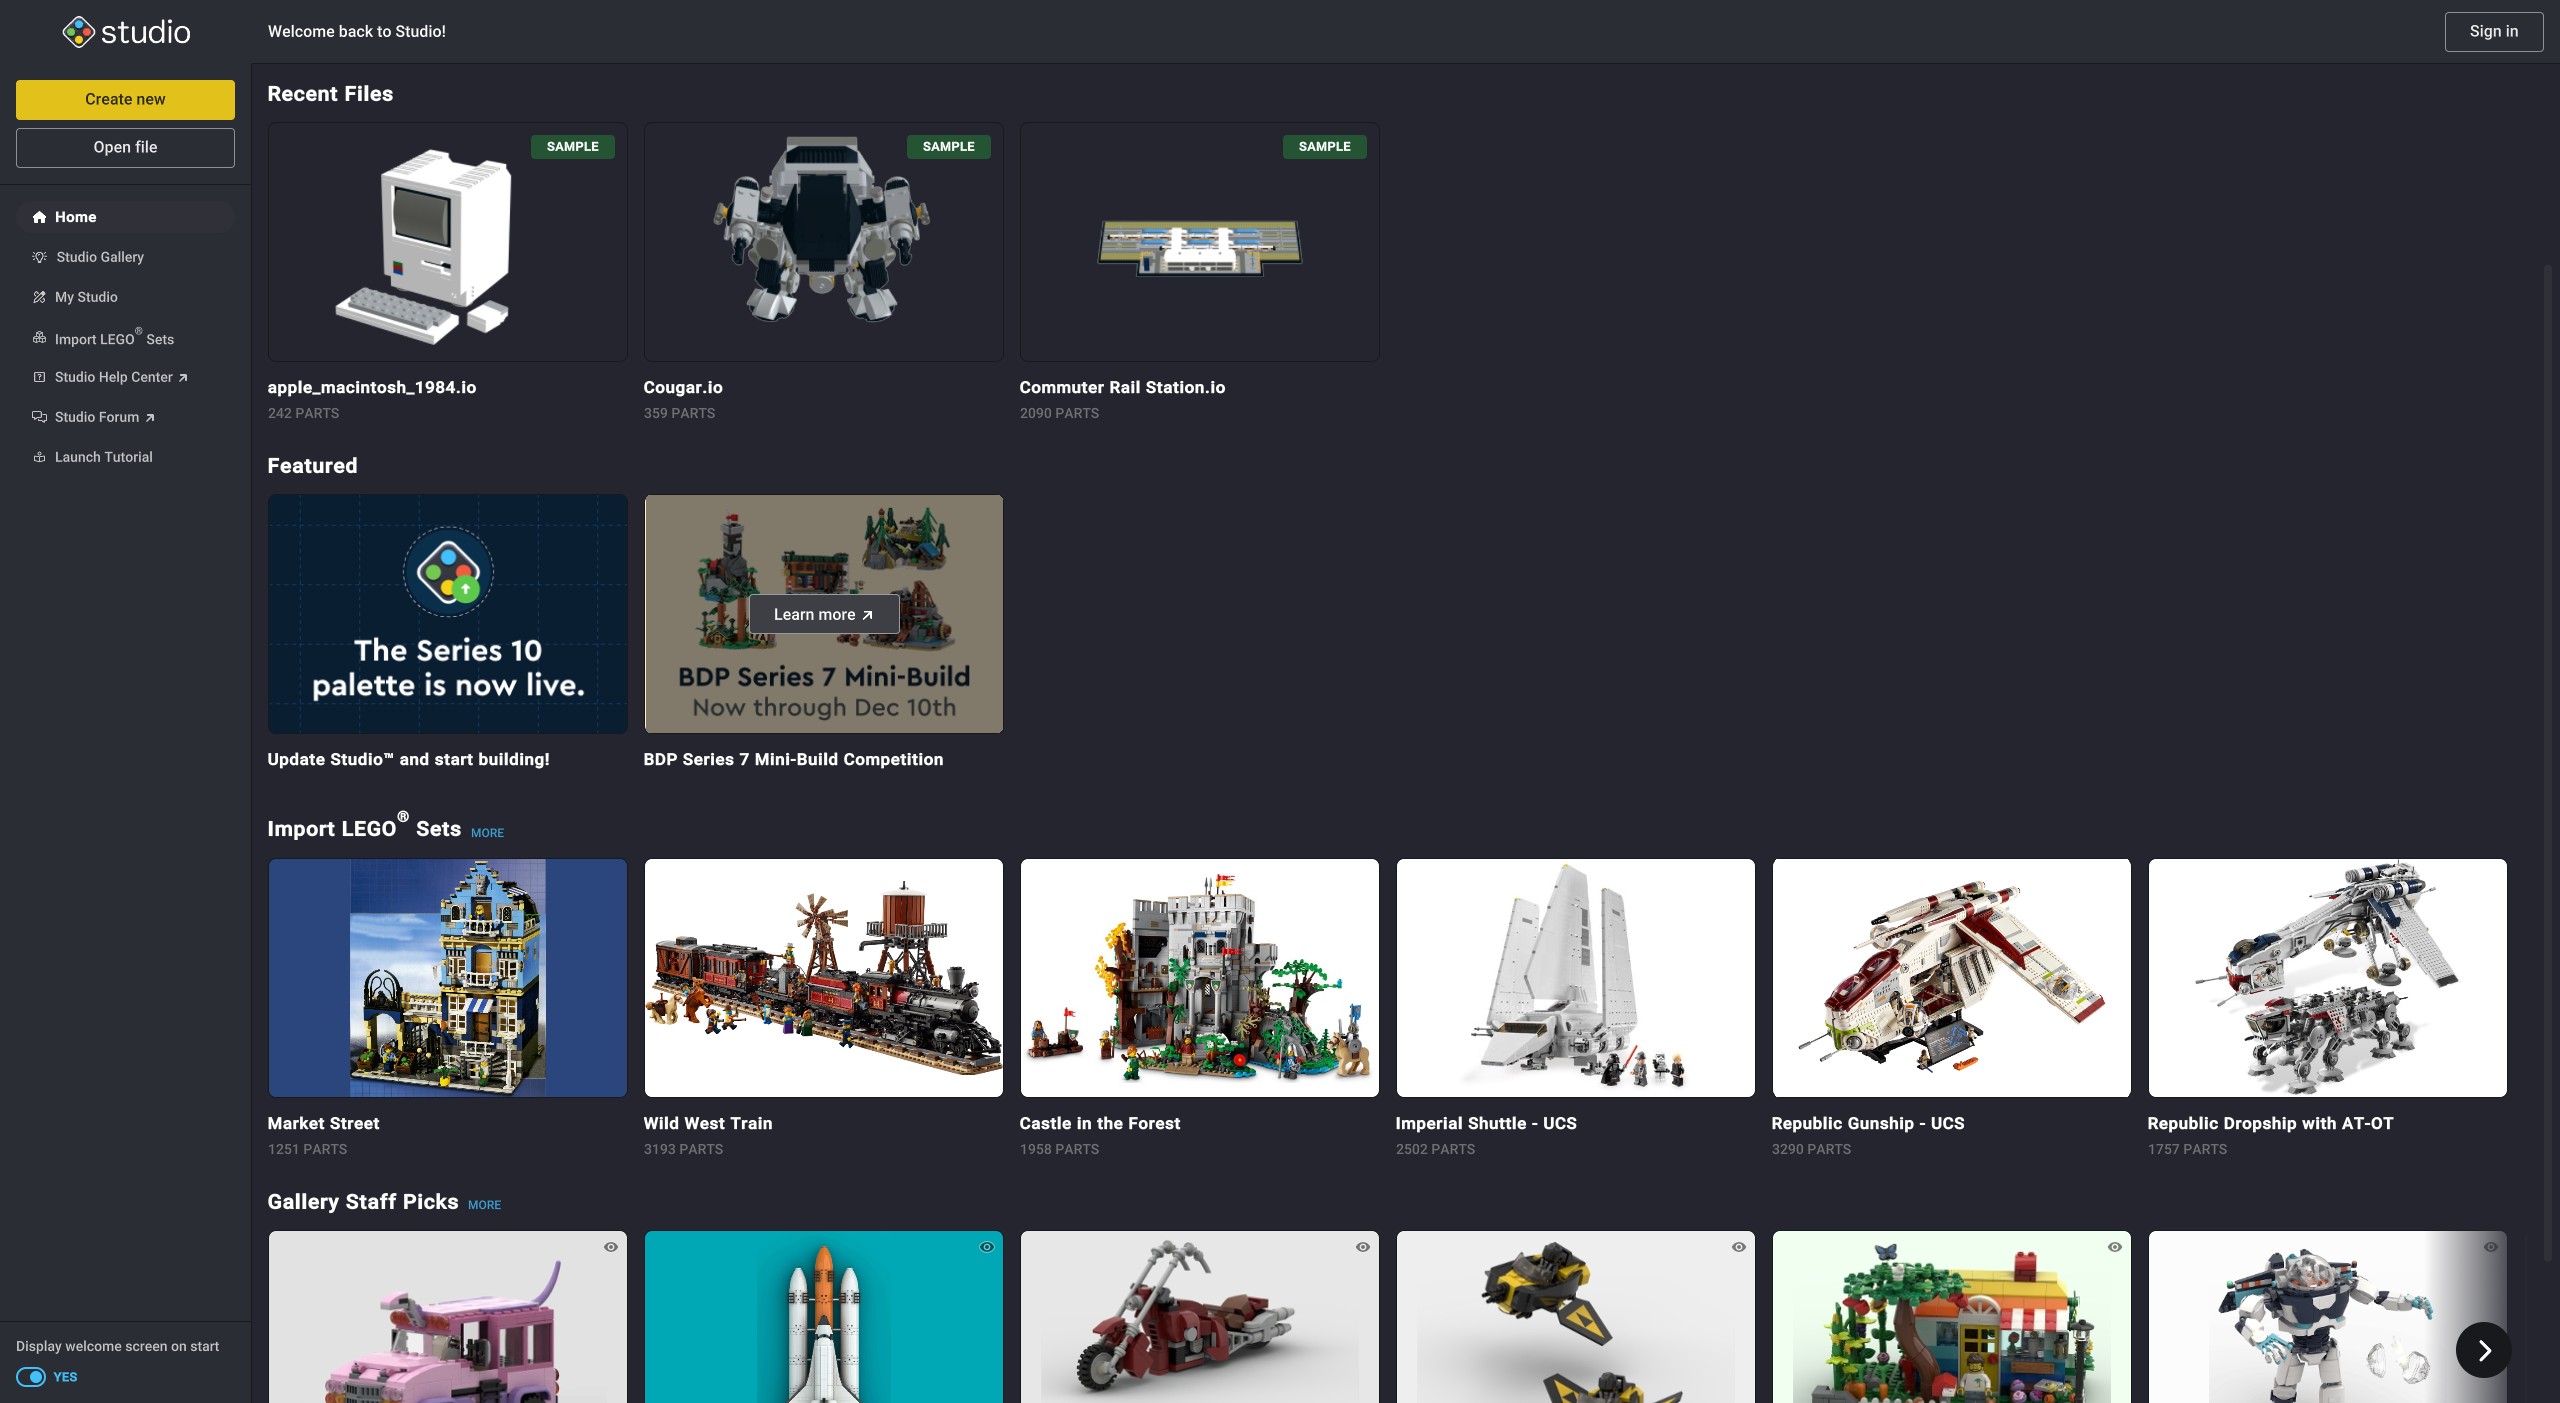Click Learn more on BDP Series 7 banner
2560x1403 pixels.
point(823,614)
